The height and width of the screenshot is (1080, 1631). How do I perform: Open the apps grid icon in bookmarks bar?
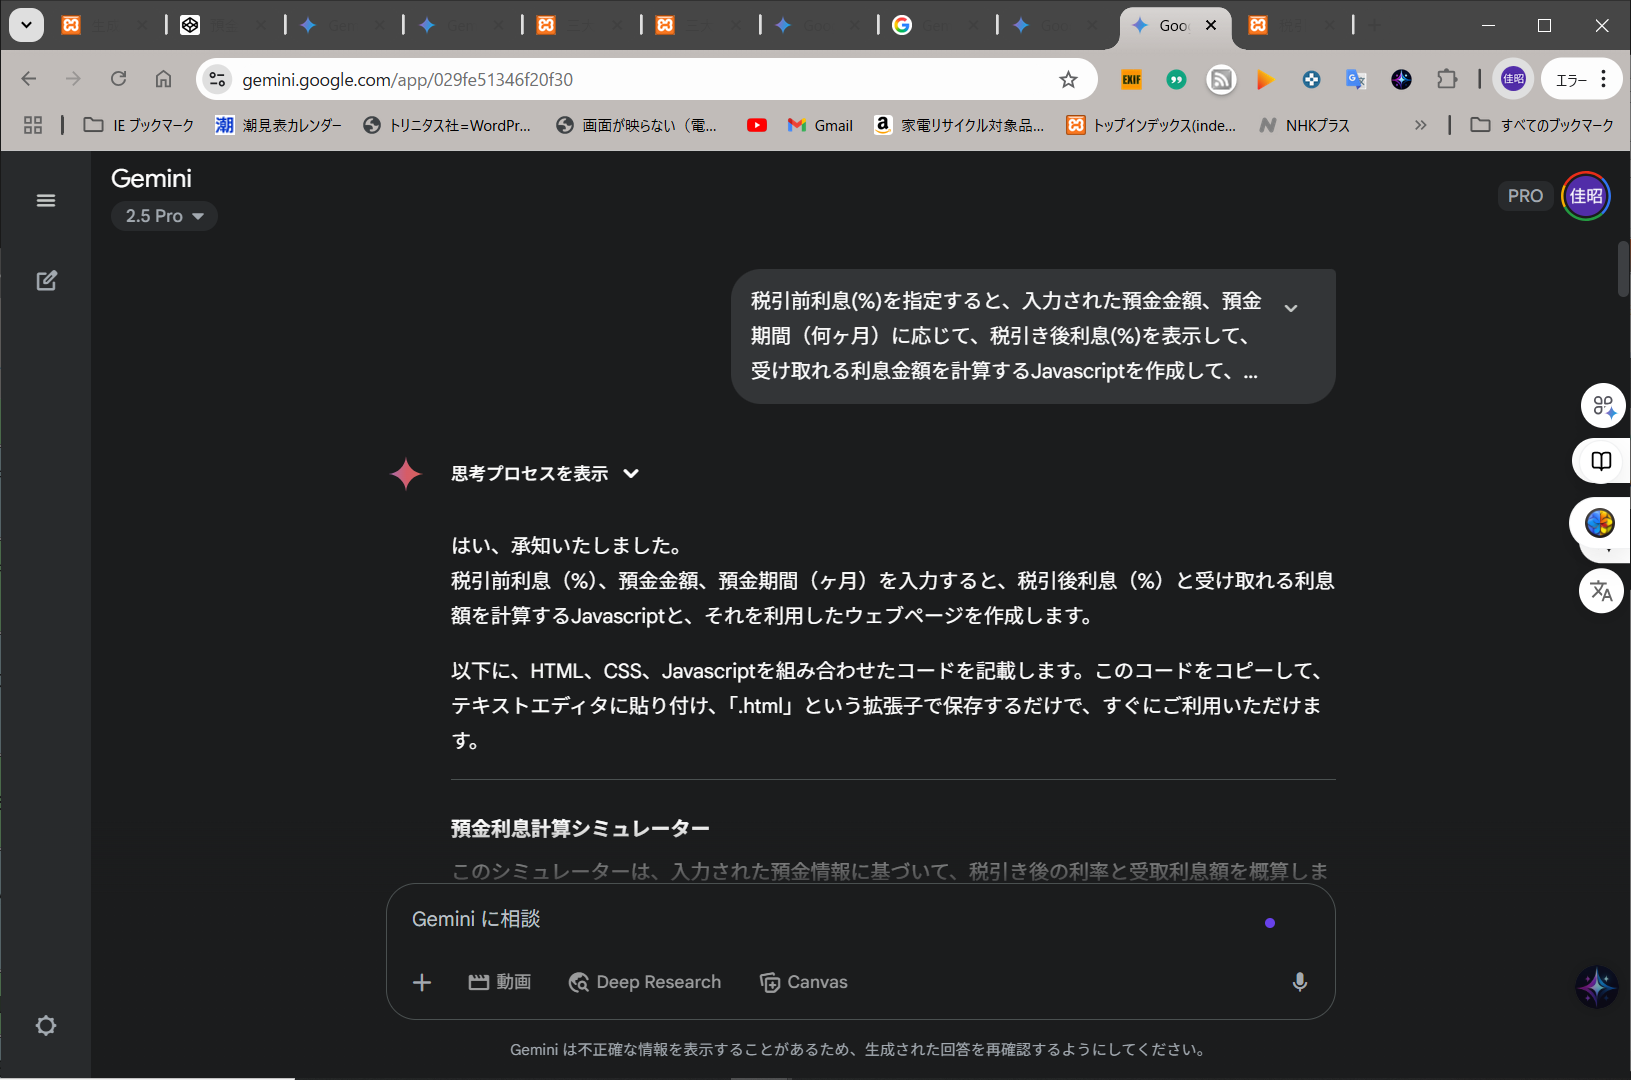pos(33,125)
